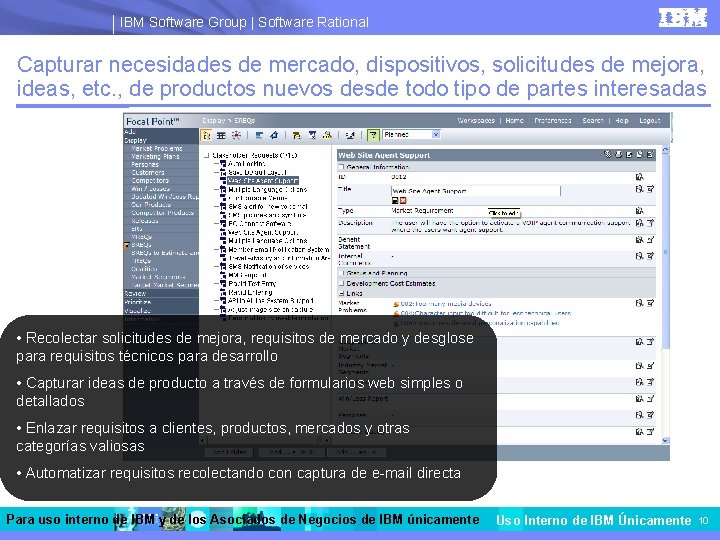Open the Workspaces link
The height and width of the screenshot is (540, 720).
476,121
